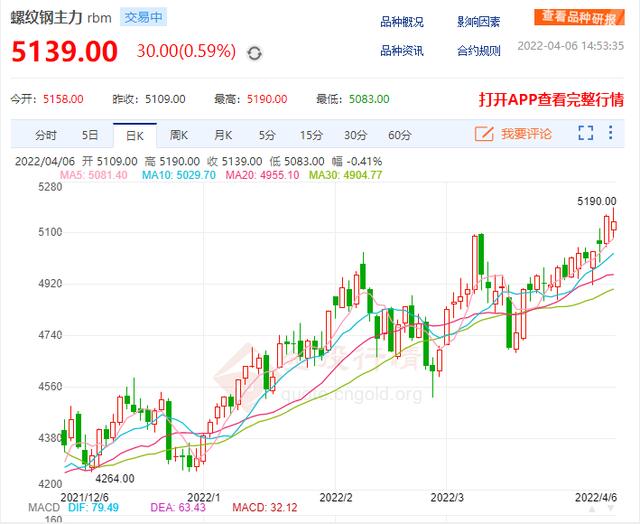Click the more options dots icon

[x=614, y=133]
